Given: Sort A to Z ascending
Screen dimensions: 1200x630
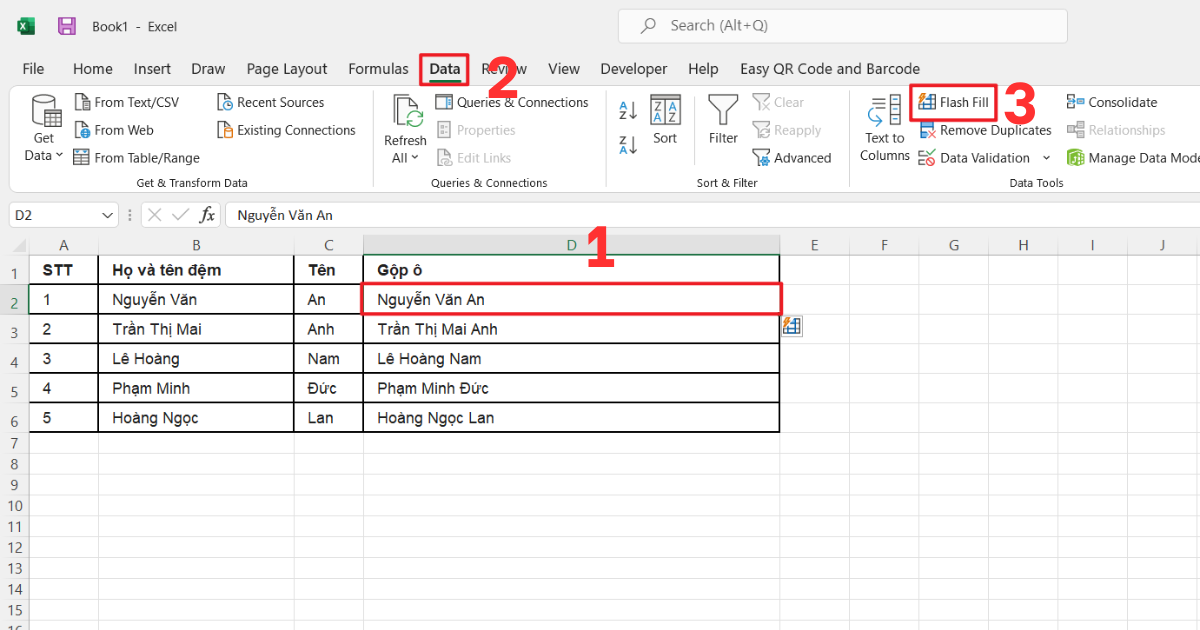Looking at the screenshot, I should 628,110.
